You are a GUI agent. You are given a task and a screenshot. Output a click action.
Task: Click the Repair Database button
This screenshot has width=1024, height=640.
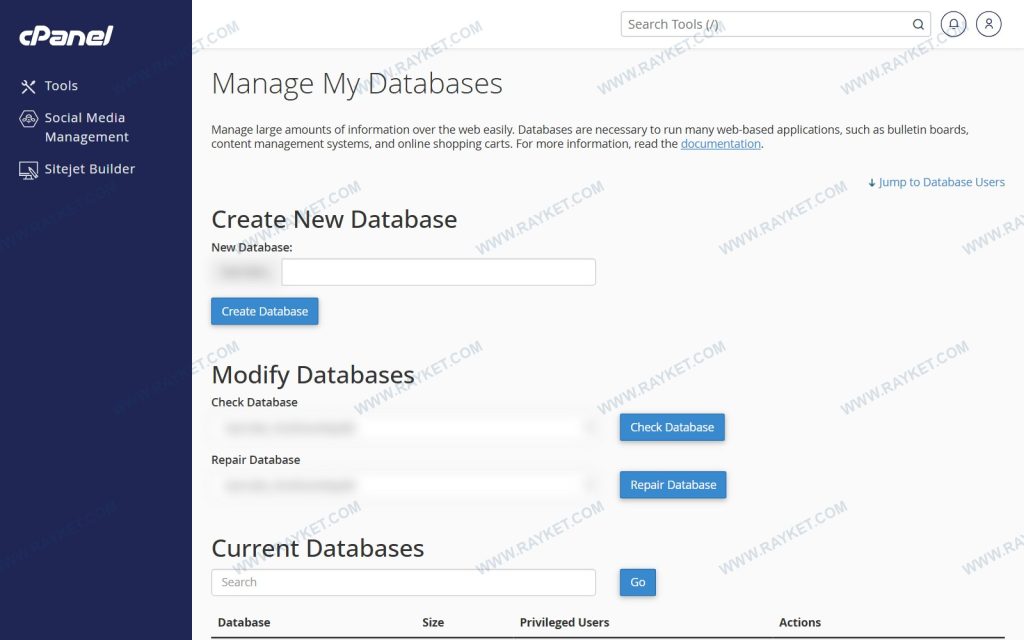673,485
